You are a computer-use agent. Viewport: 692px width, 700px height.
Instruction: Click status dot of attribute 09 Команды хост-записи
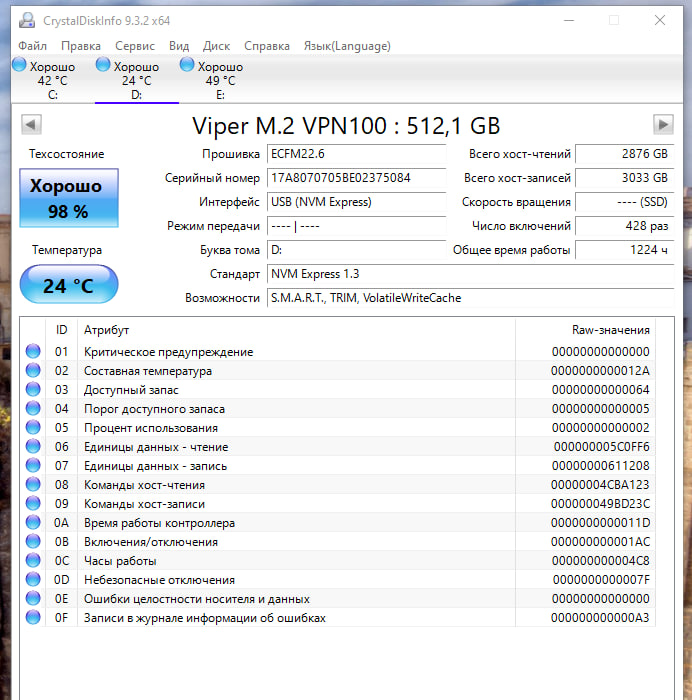(x=33, y=504)
